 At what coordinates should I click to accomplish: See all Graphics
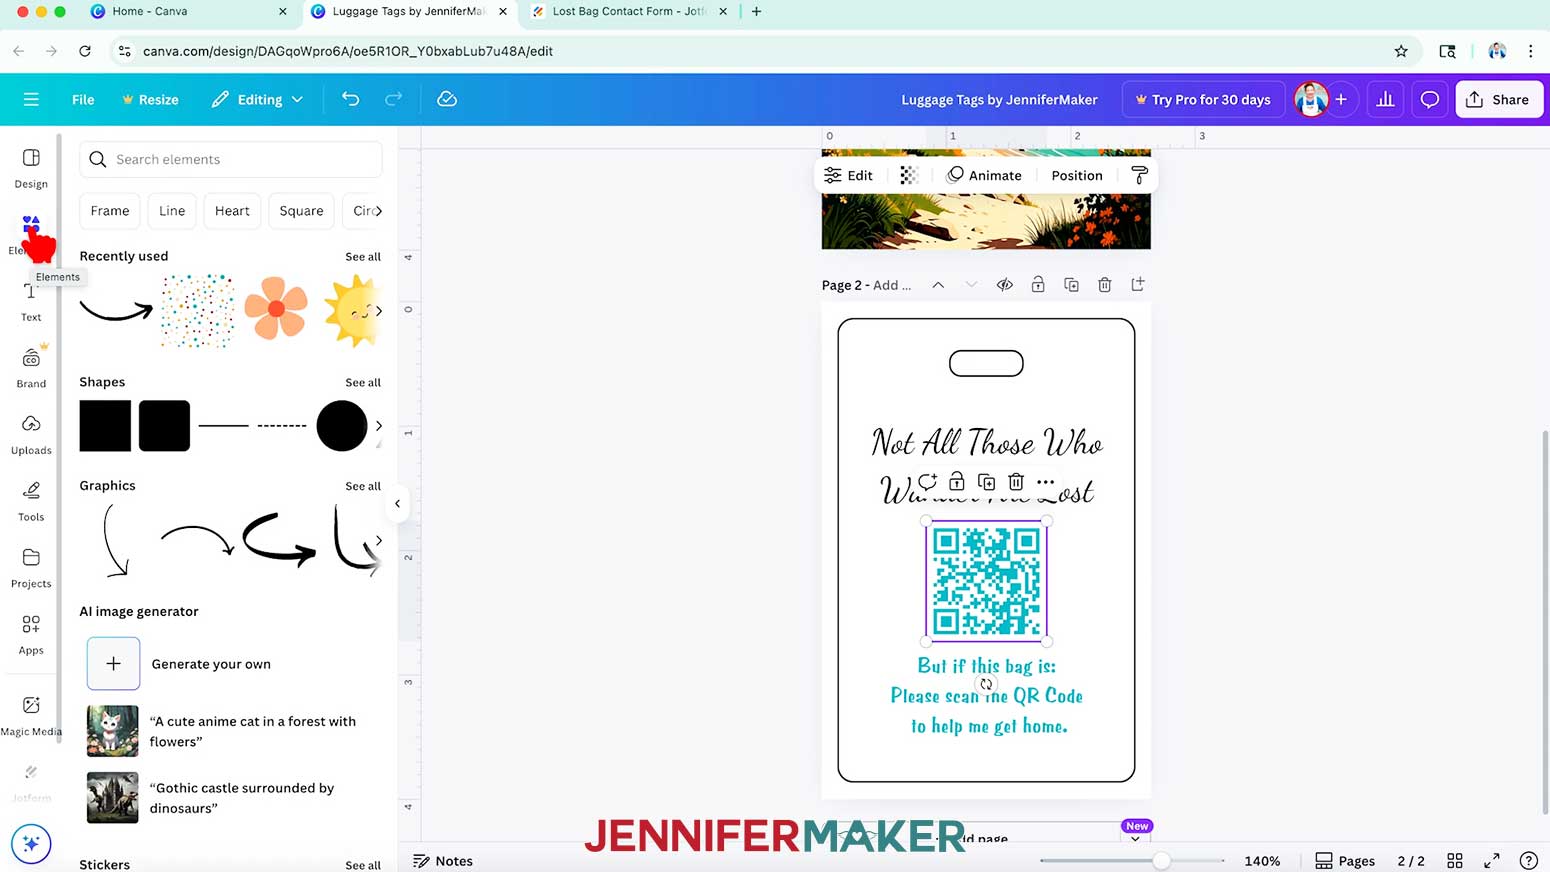363,486
